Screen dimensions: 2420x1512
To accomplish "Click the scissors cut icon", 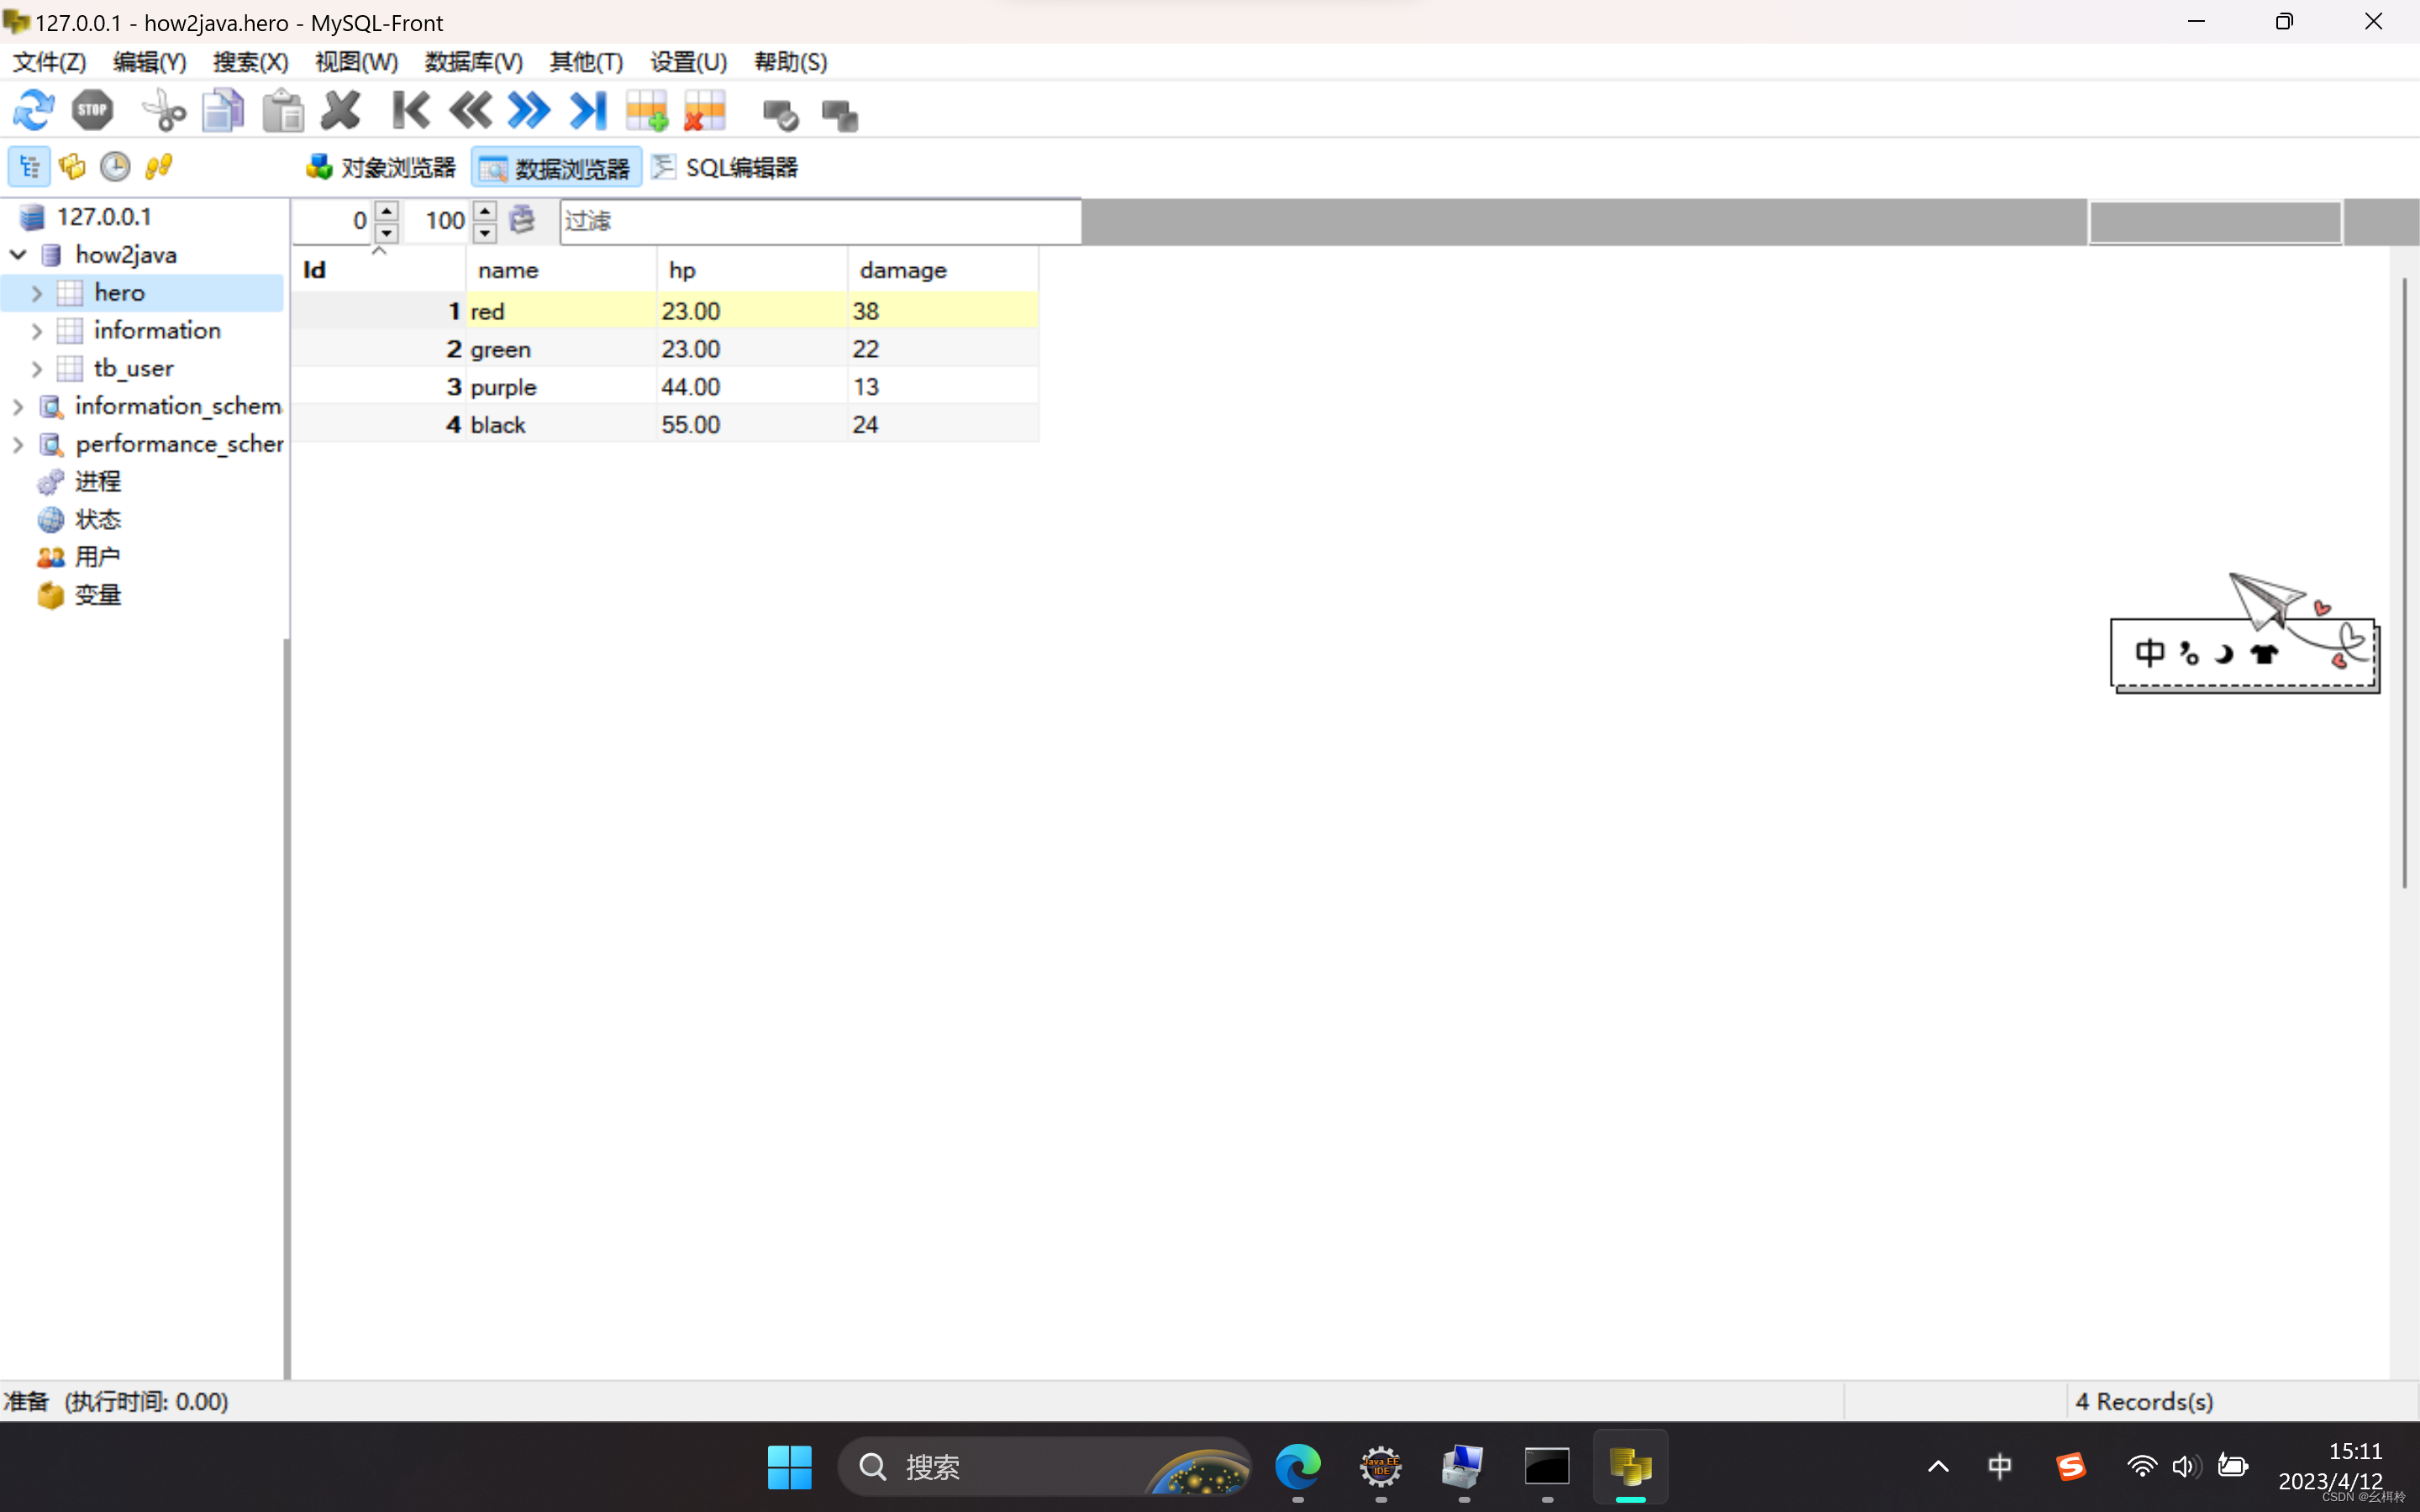I will point(163,110).
